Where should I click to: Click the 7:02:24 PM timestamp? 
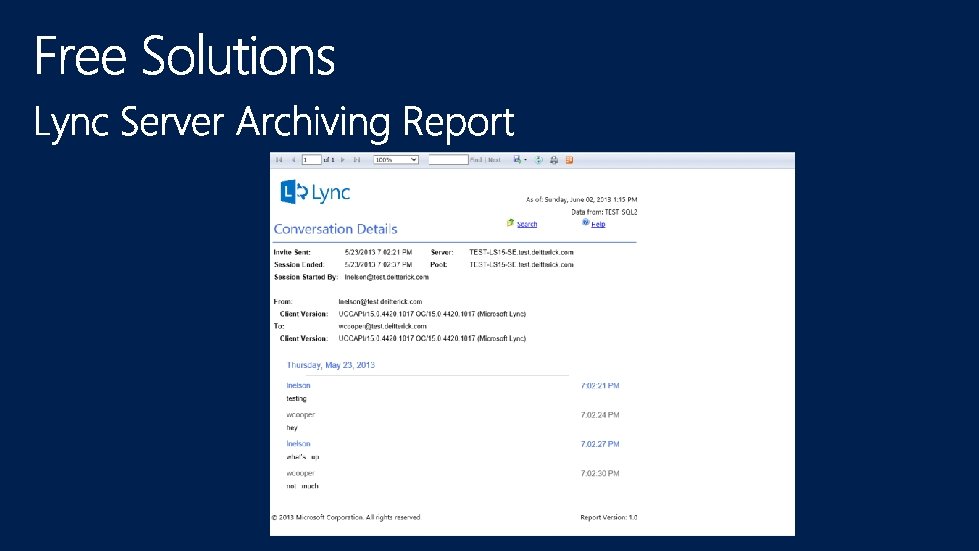(x=600, y=414)
